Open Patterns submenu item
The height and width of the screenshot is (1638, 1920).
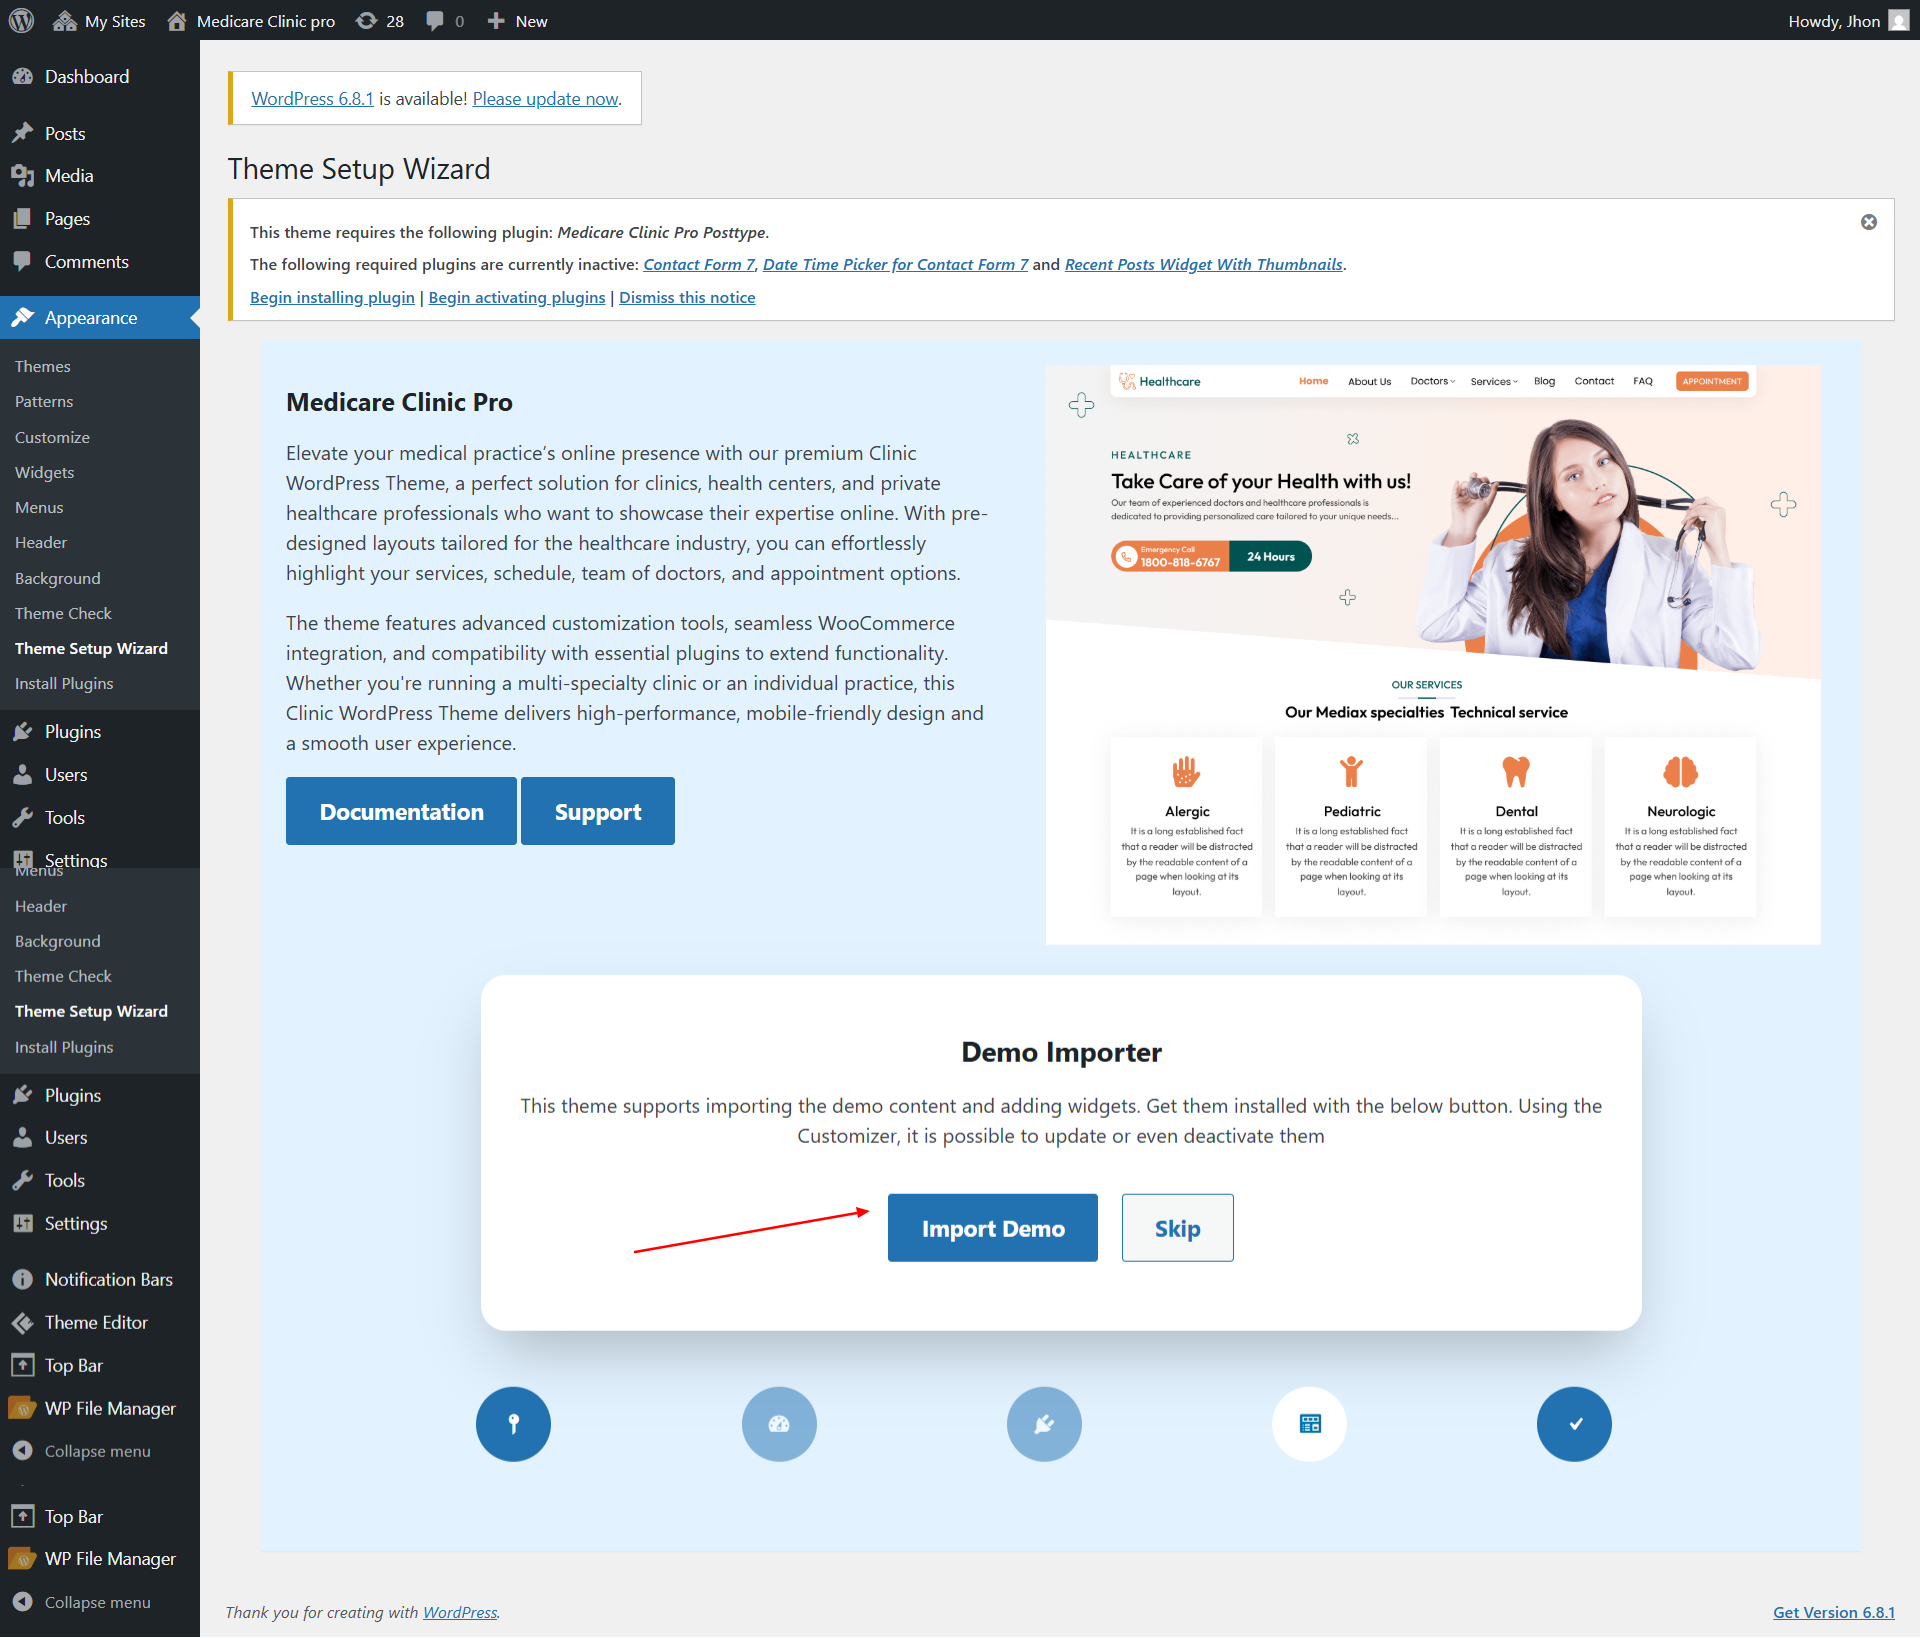(44, 401)
